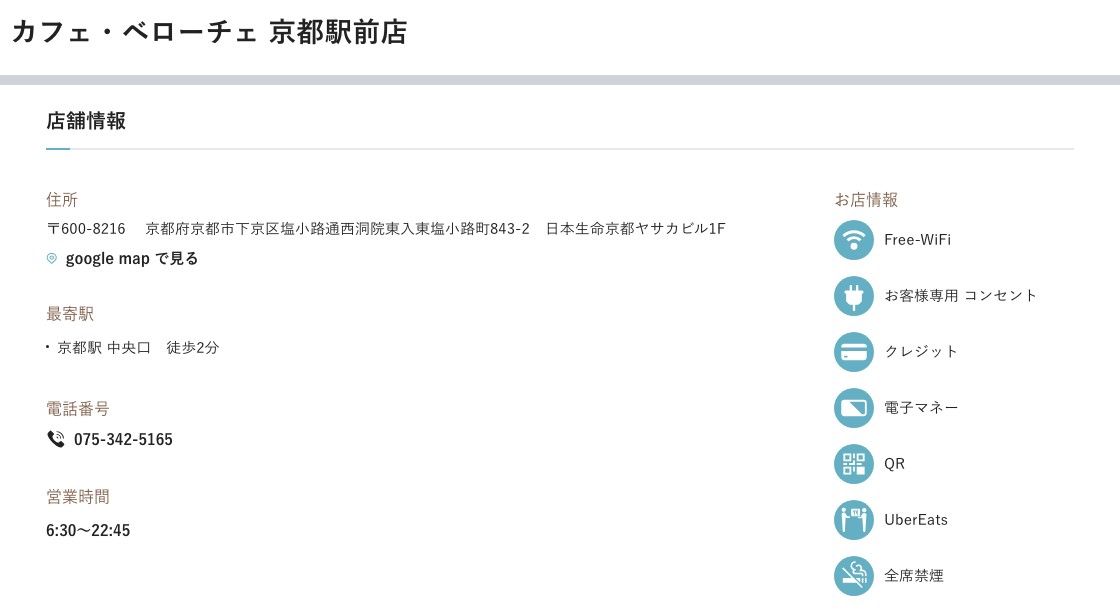Click the 営業時間 heading
1120x615 pixels.
coord(78,496)
